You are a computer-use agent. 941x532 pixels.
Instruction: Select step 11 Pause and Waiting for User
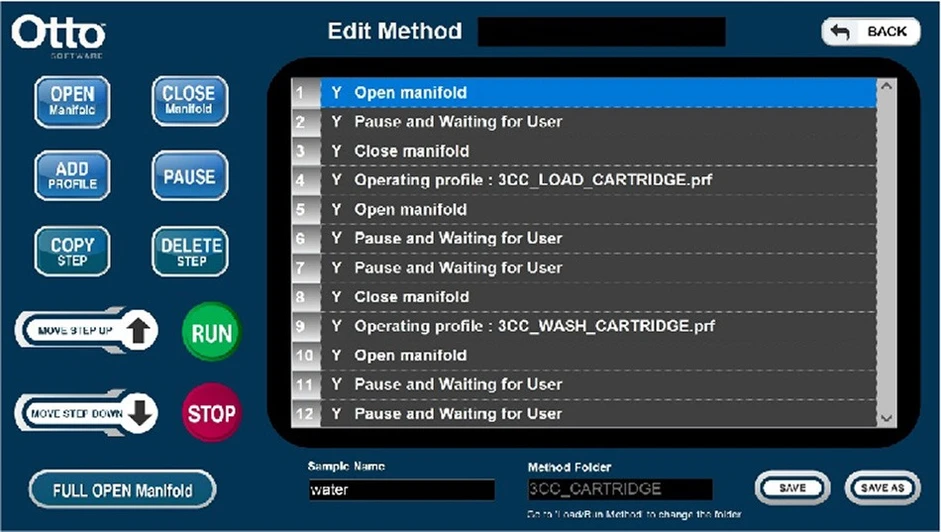[x=584, y=384]
